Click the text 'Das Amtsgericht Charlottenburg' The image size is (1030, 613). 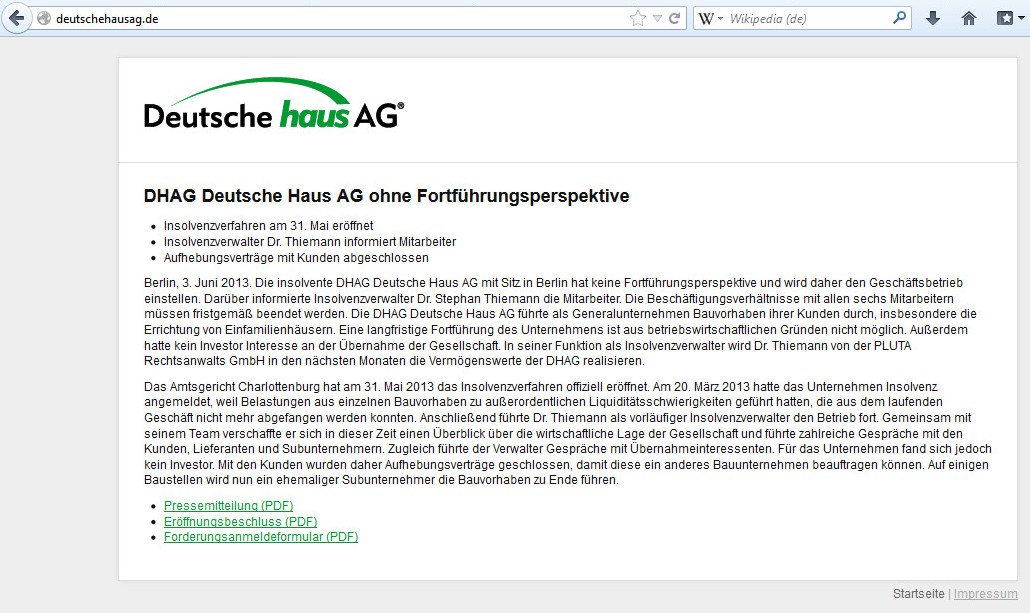(231, 387)
